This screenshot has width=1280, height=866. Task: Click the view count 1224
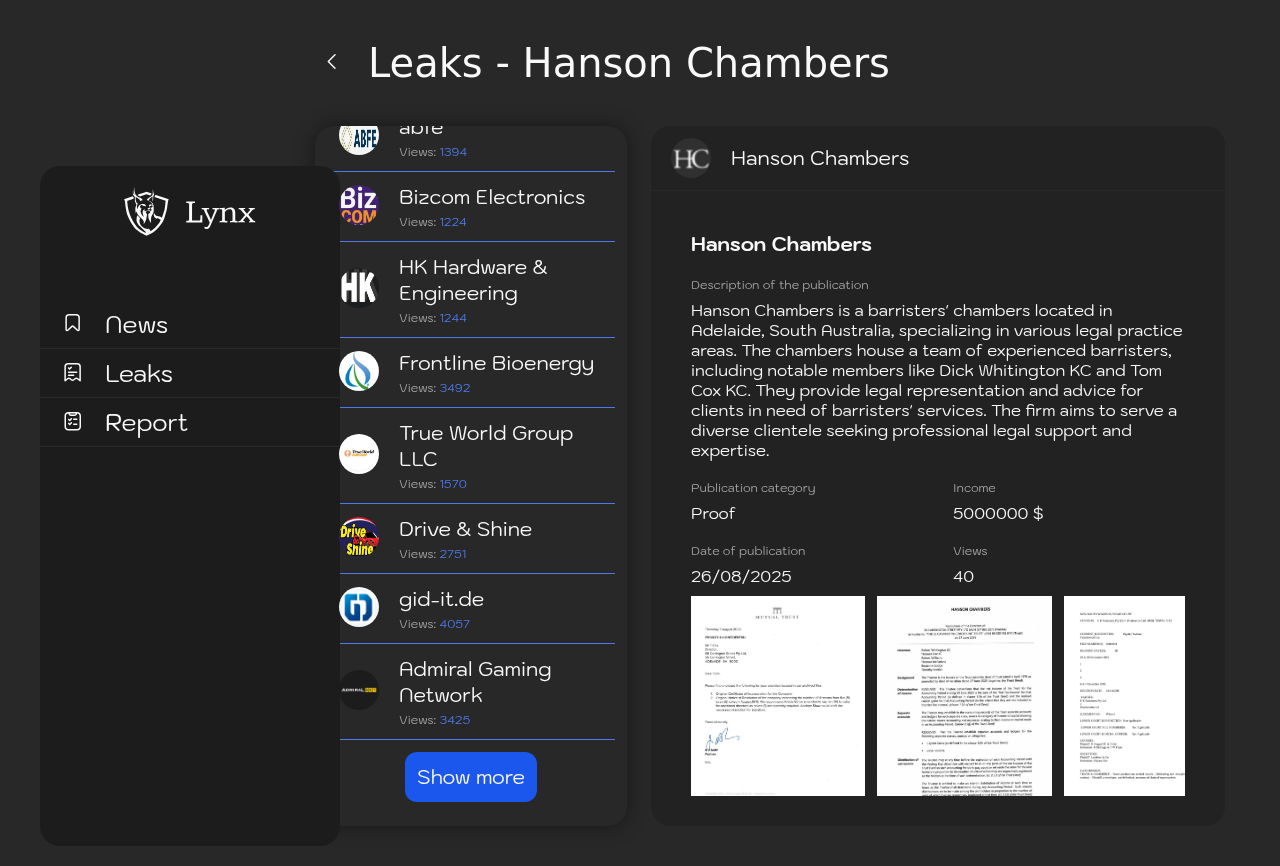453,222
